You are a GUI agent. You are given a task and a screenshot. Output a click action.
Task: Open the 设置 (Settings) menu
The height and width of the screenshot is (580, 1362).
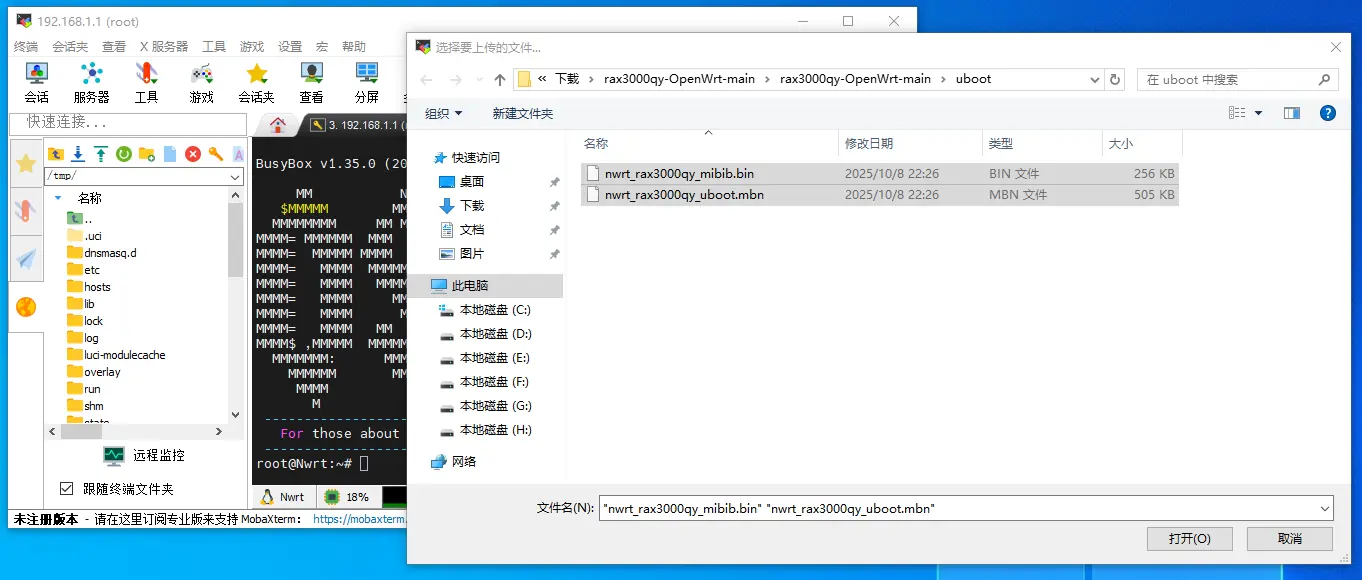pyautogui.click(x=290, y=47)
